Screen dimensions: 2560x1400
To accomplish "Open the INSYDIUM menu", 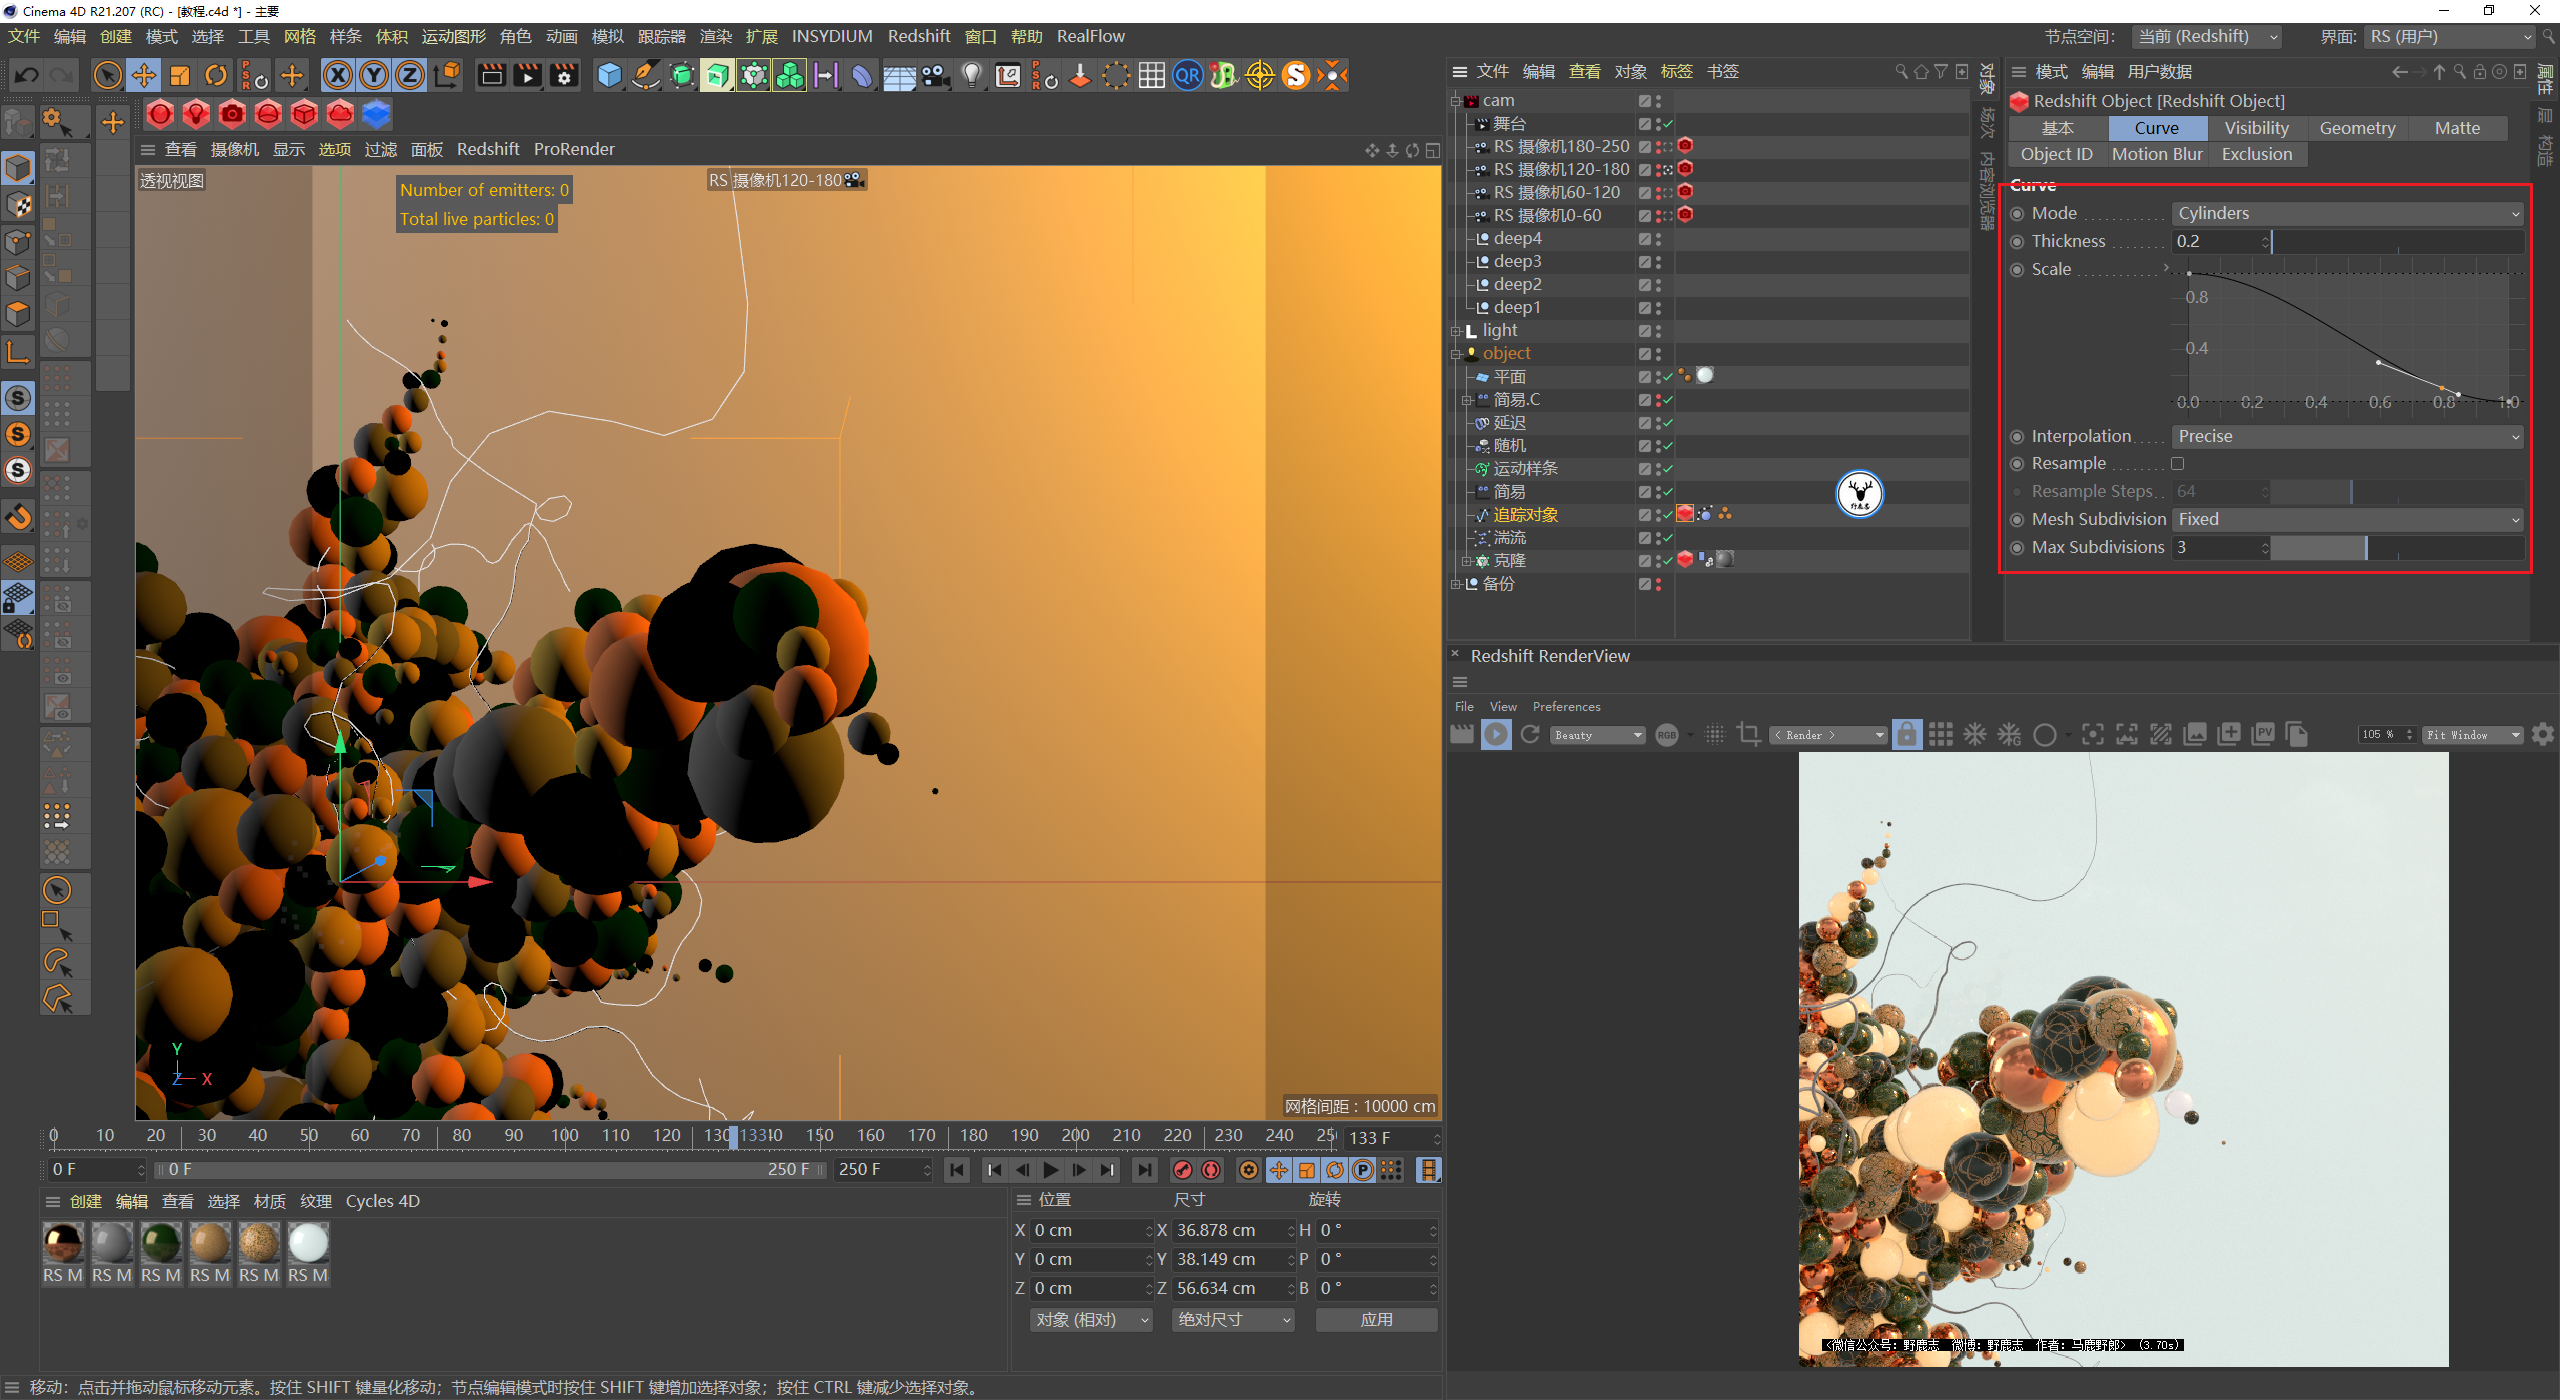I will pos(832,36).
